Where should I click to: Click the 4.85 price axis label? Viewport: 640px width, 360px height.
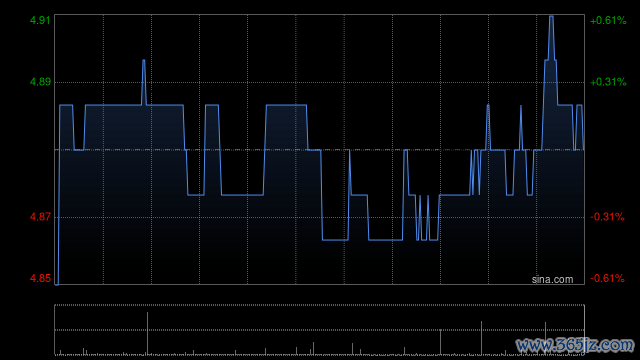40,278
